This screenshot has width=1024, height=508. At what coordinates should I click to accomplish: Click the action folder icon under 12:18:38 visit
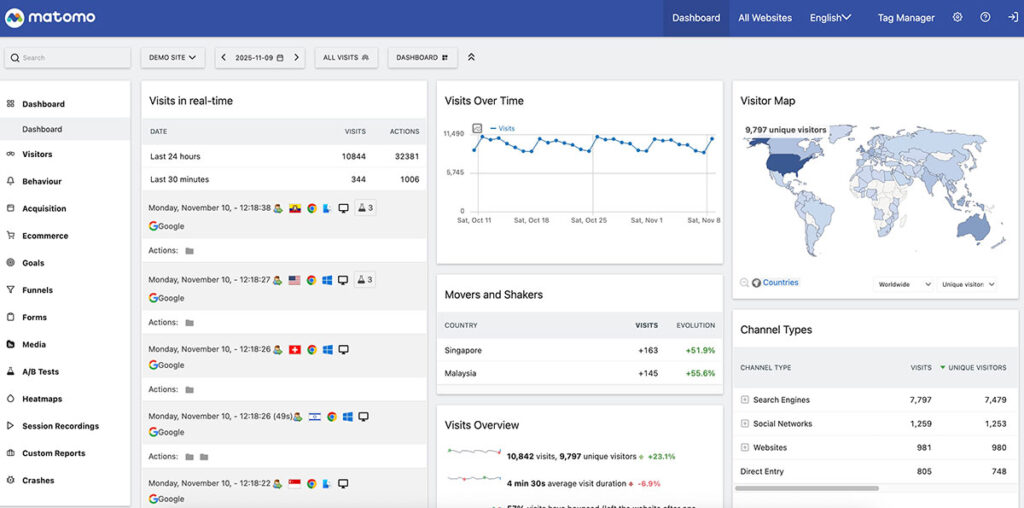(189, 251)
